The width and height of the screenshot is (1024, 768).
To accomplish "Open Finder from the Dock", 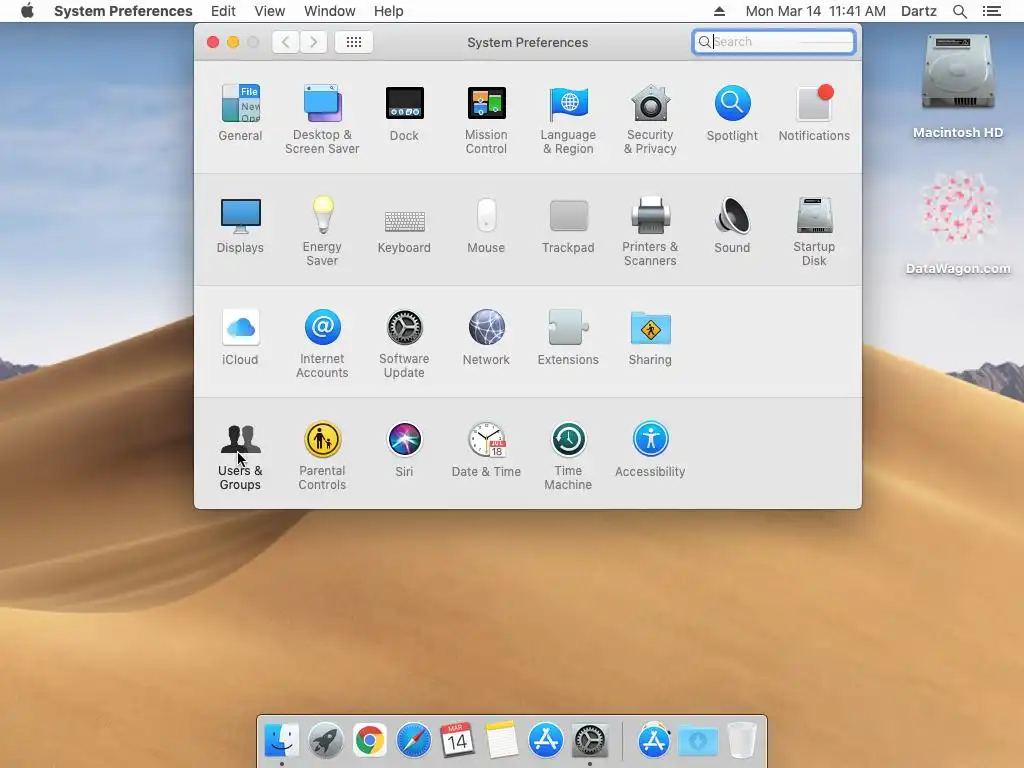I will (x=281, y=741).
